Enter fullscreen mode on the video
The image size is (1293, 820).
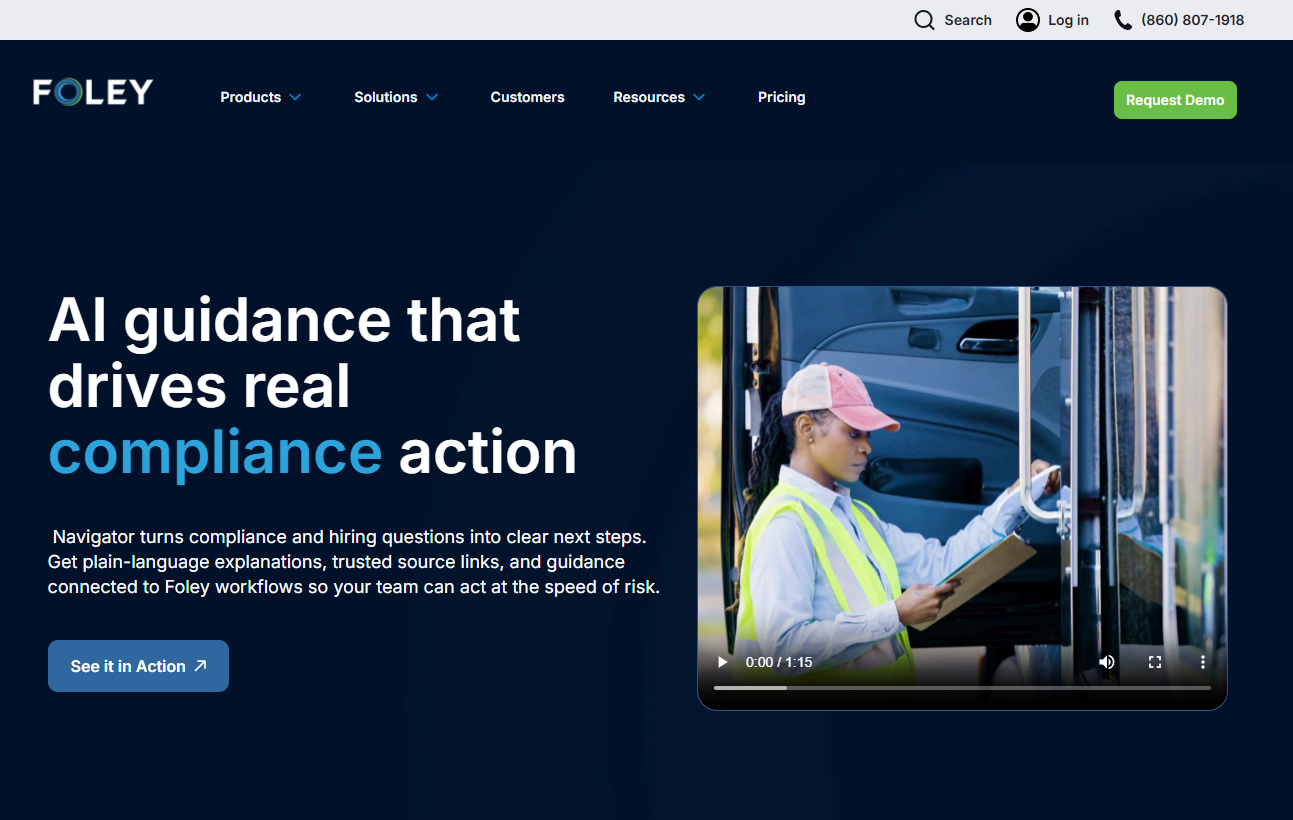point(1155,662)
